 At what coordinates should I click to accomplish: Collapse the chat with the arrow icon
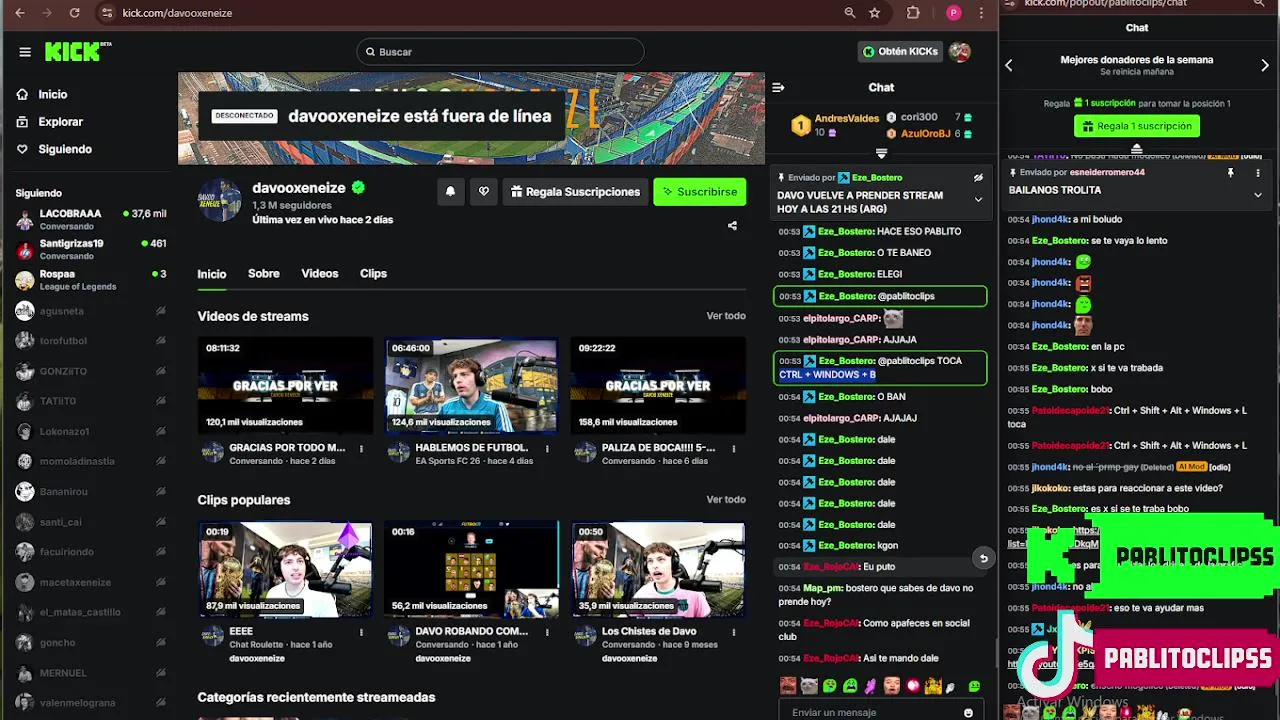(778, 87)
